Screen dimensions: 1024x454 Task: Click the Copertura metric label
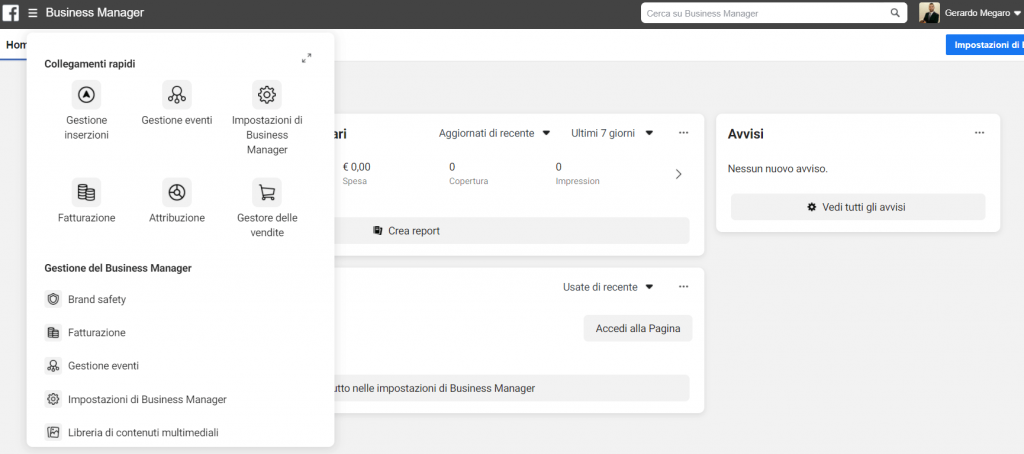click(468, 181)
